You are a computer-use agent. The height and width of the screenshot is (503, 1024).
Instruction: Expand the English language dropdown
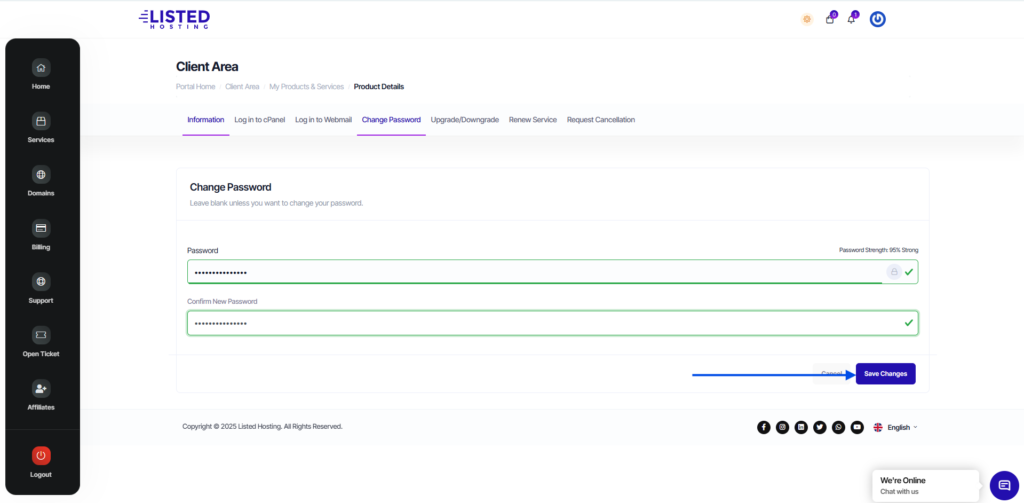[x=895, y=427]
